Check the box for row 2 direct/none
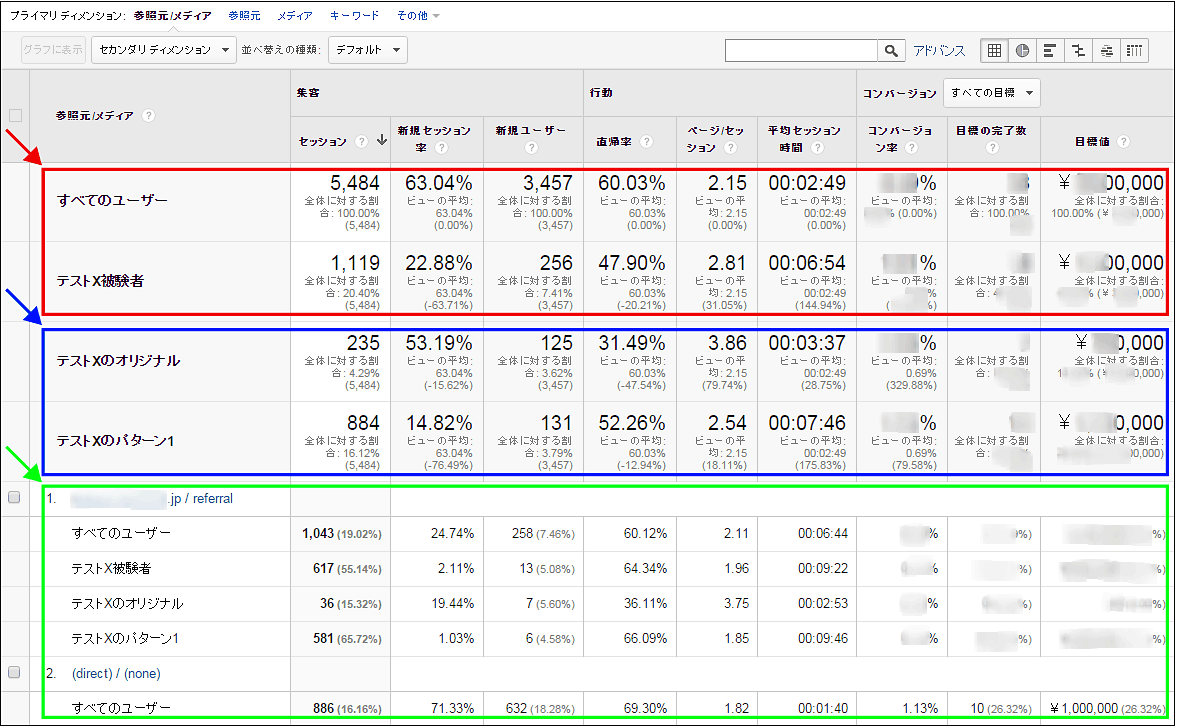1177x728 pixels. [15, 672]
